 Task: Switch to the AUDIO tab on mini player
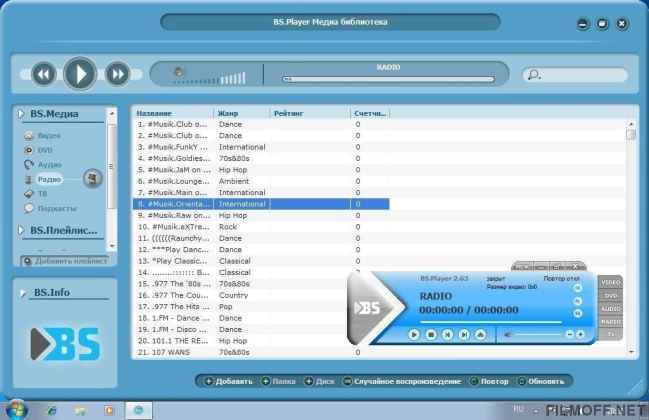point(610,309)
